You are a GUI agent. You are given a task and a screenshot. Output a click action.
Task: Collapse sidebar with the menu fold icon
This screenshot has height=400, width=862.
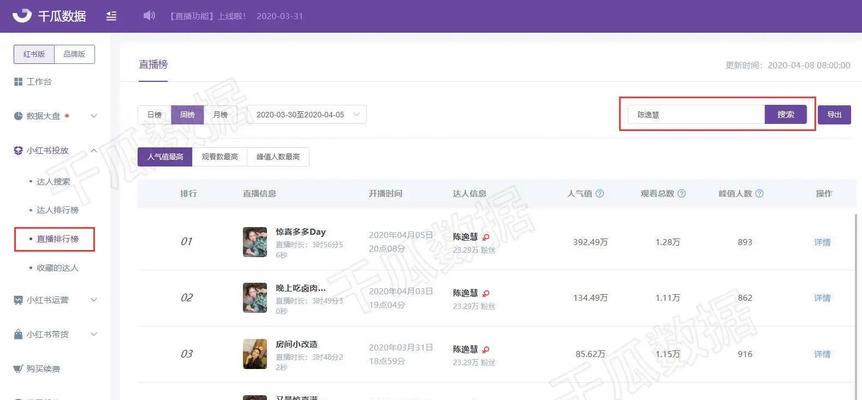pyautogui.click(x=111, y=16)
